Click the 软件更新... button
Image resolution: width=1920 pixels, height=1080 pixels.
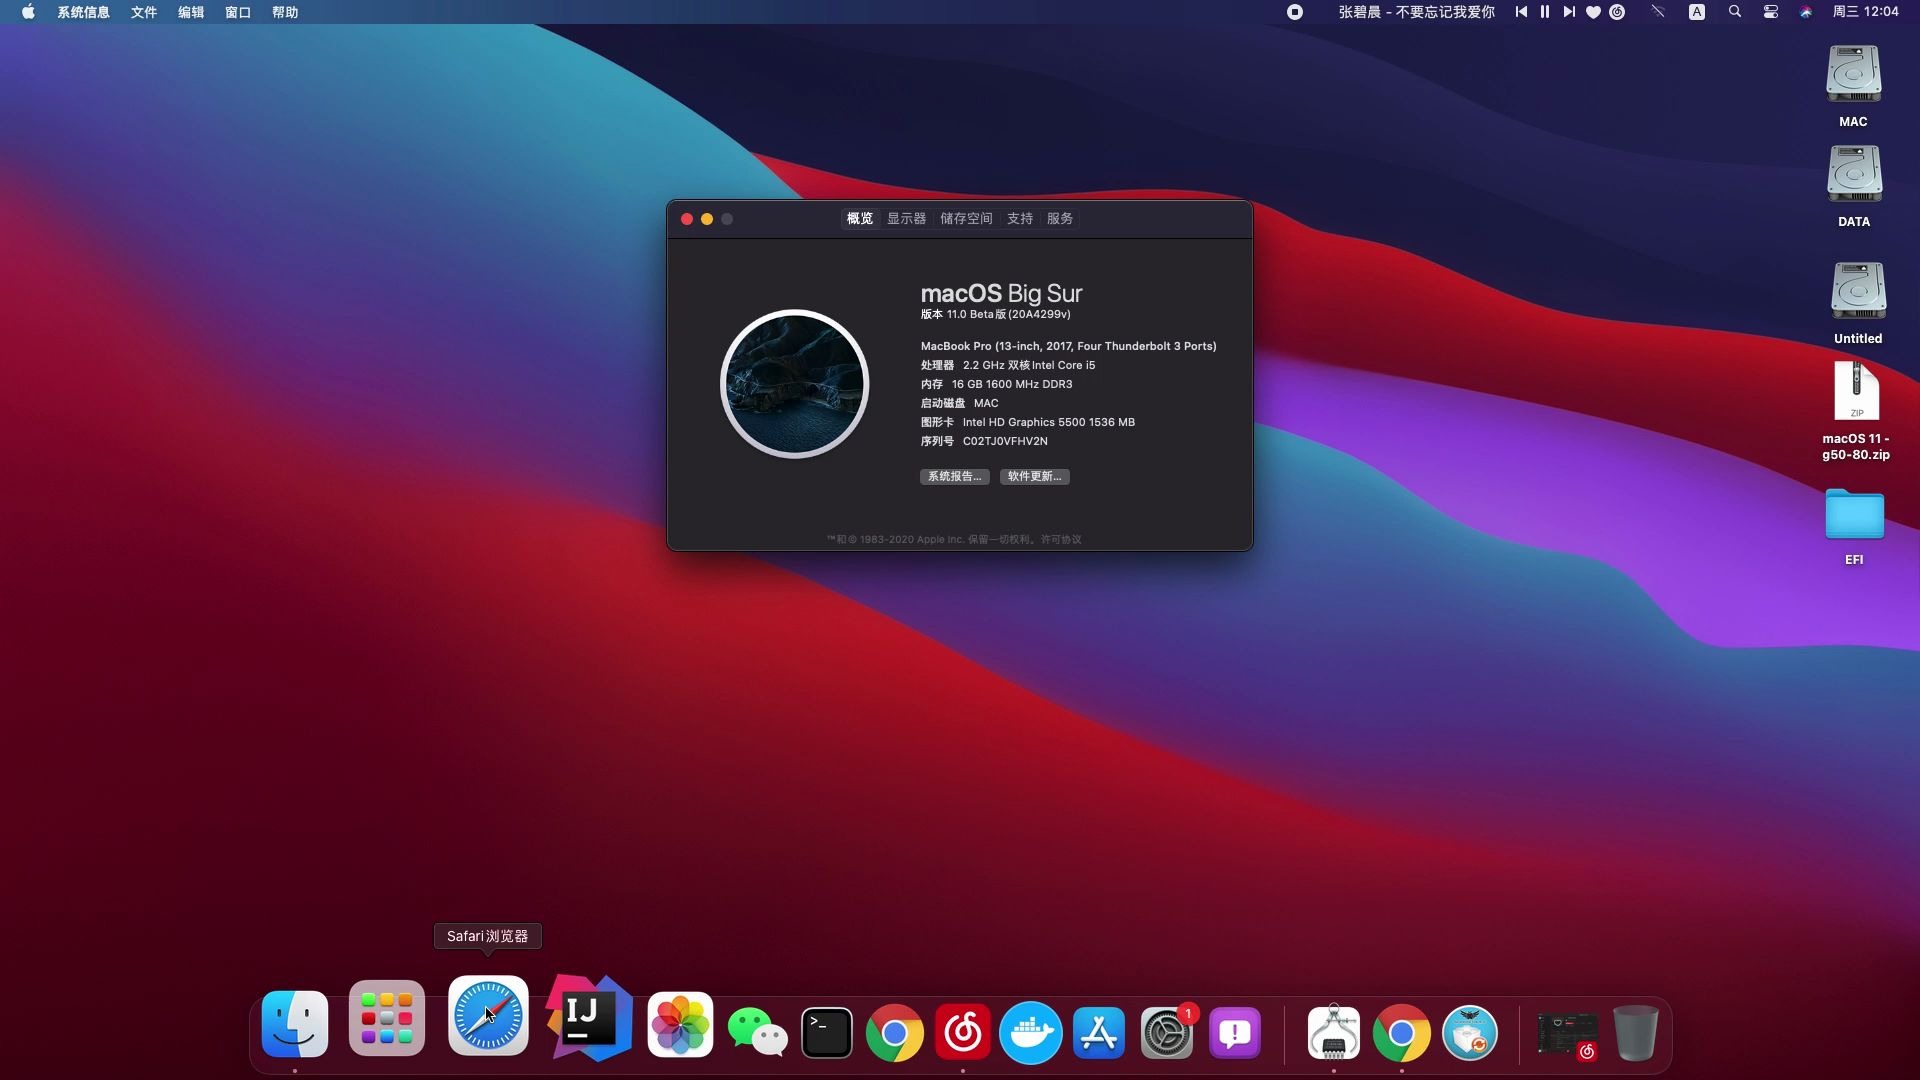(x=1035, y=476)
